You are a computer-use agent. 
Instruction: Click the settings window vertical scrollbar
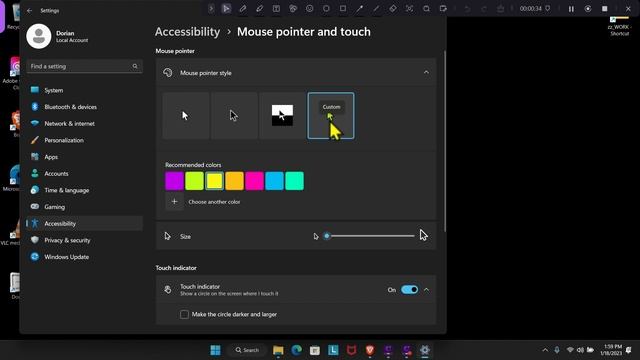tap(444, 141)
